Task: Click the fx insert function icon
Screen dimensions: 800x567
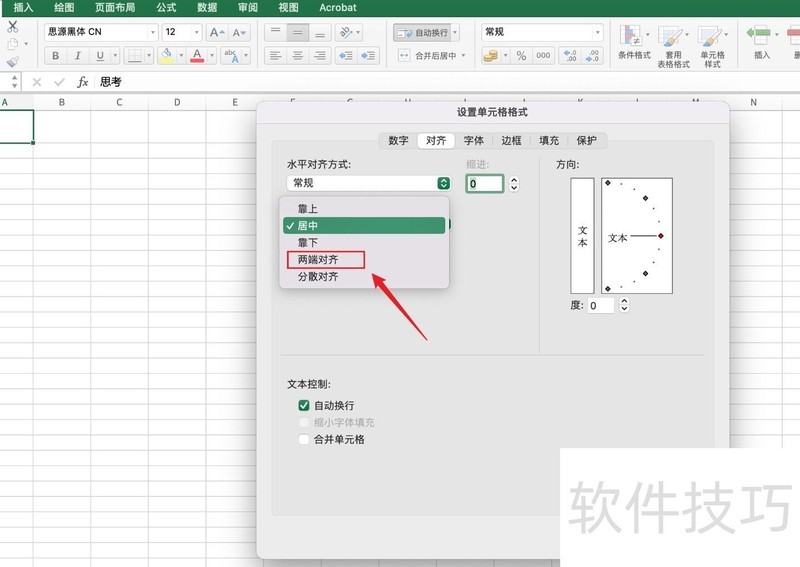Action: coord(83,82)
